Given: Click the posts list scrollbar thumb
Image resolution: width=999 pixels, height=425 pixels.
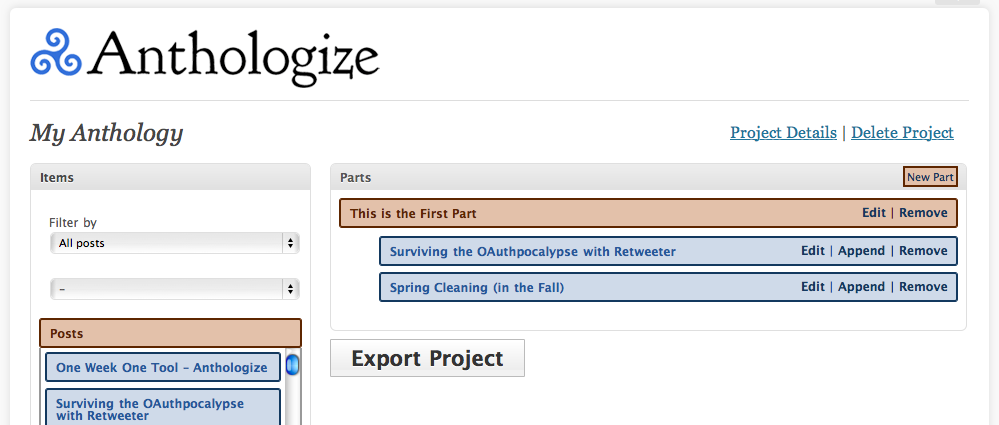Looking at the screenshot, I should coord(292,365).
